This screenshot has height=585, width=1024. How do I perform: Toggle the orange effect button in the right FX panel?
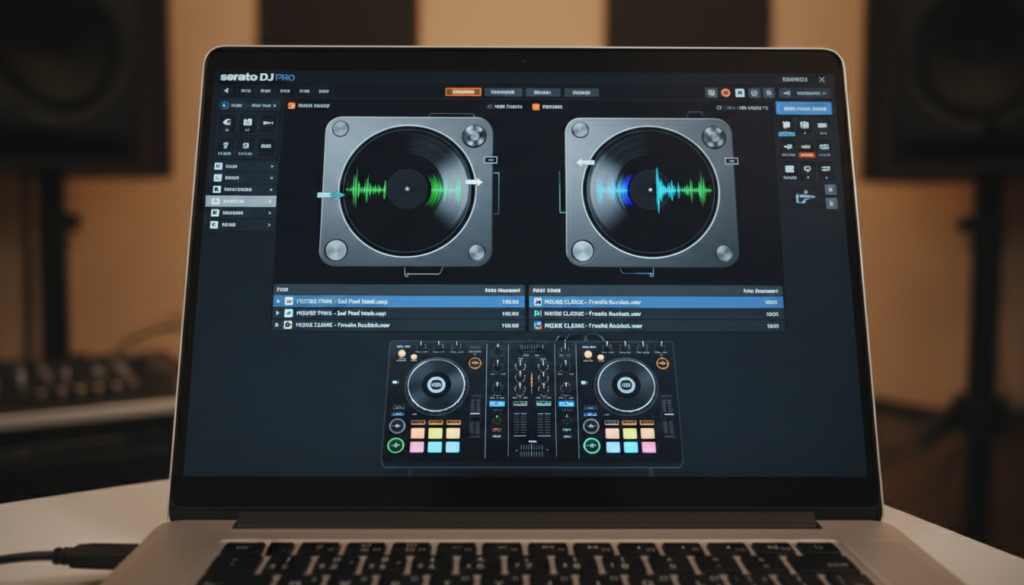point(806,155)
